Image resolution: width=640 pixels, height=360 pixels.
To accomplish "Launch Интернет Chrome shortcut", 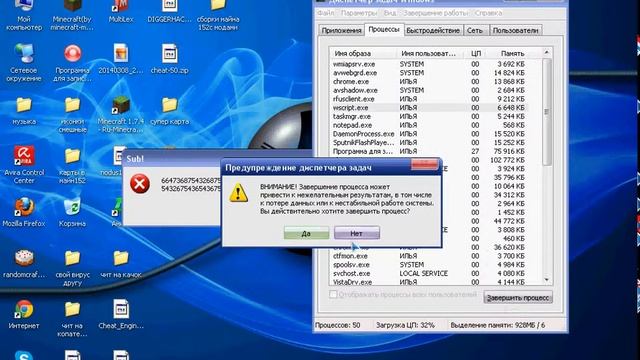I will 24,315.
